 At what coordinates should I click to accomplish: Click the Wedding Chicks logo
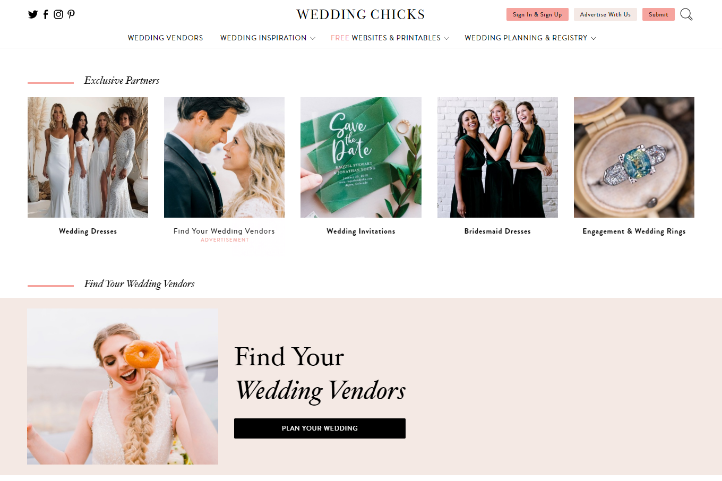click(361, 14)
